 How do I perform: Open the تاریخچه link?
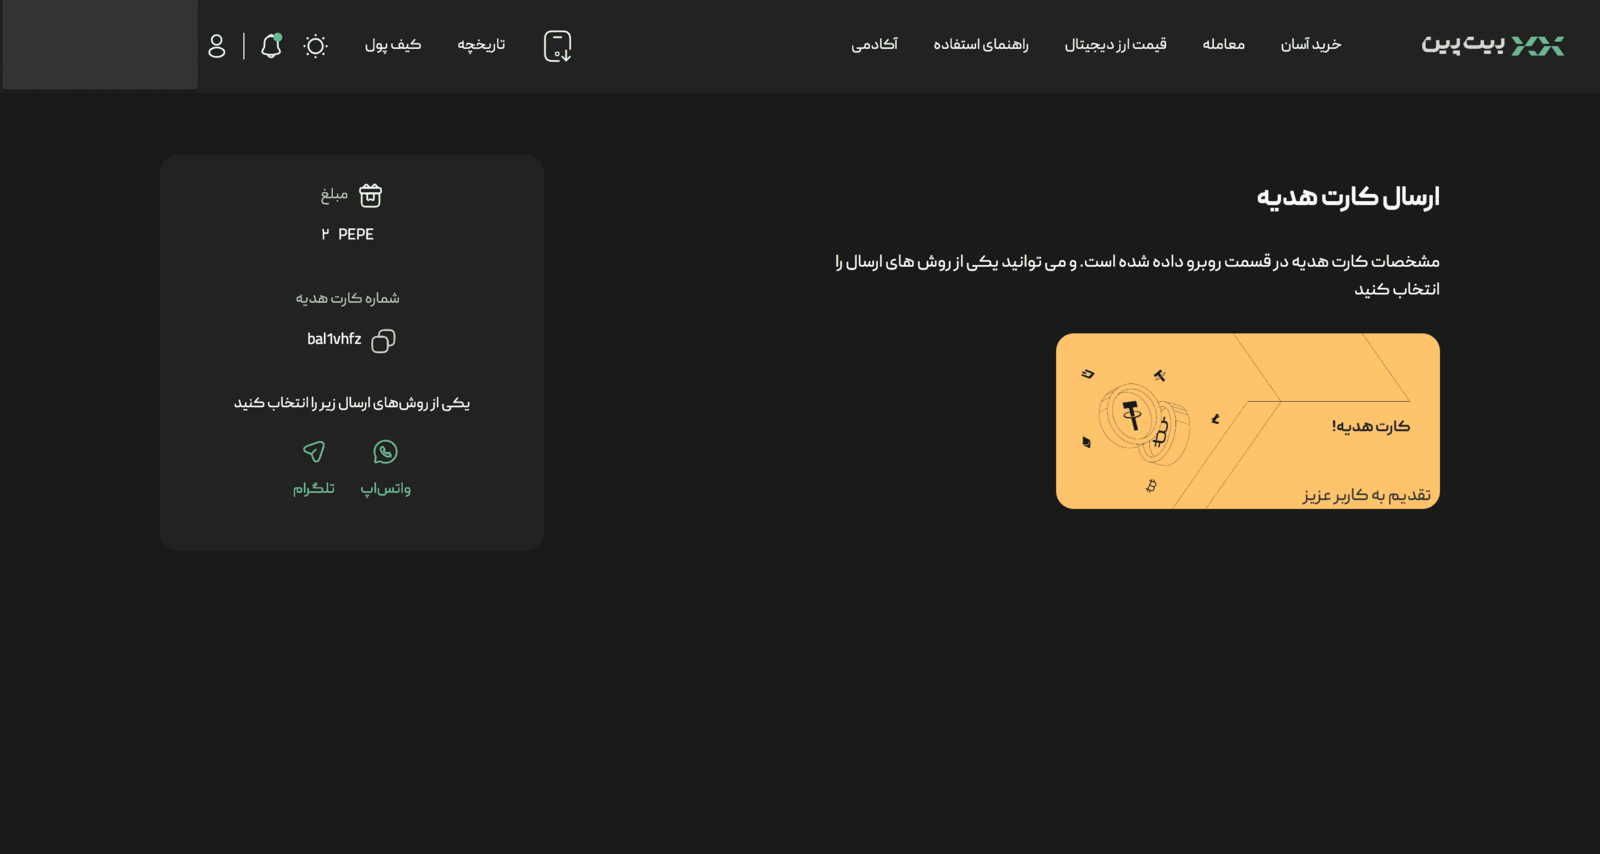point(481,45)
